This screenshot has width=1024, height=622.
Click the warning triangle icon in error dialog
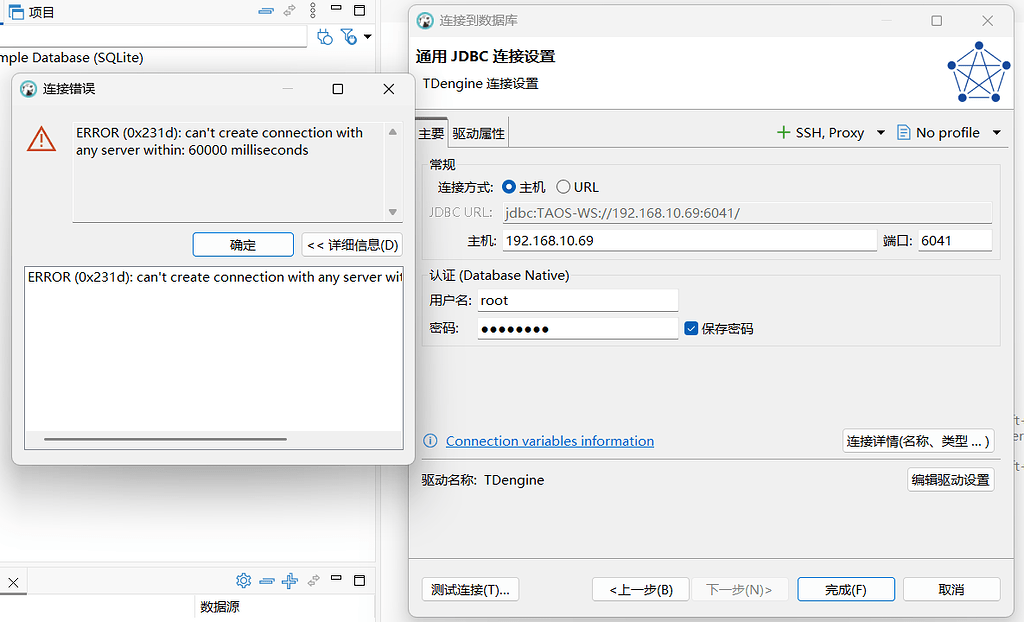coord(41,139)
